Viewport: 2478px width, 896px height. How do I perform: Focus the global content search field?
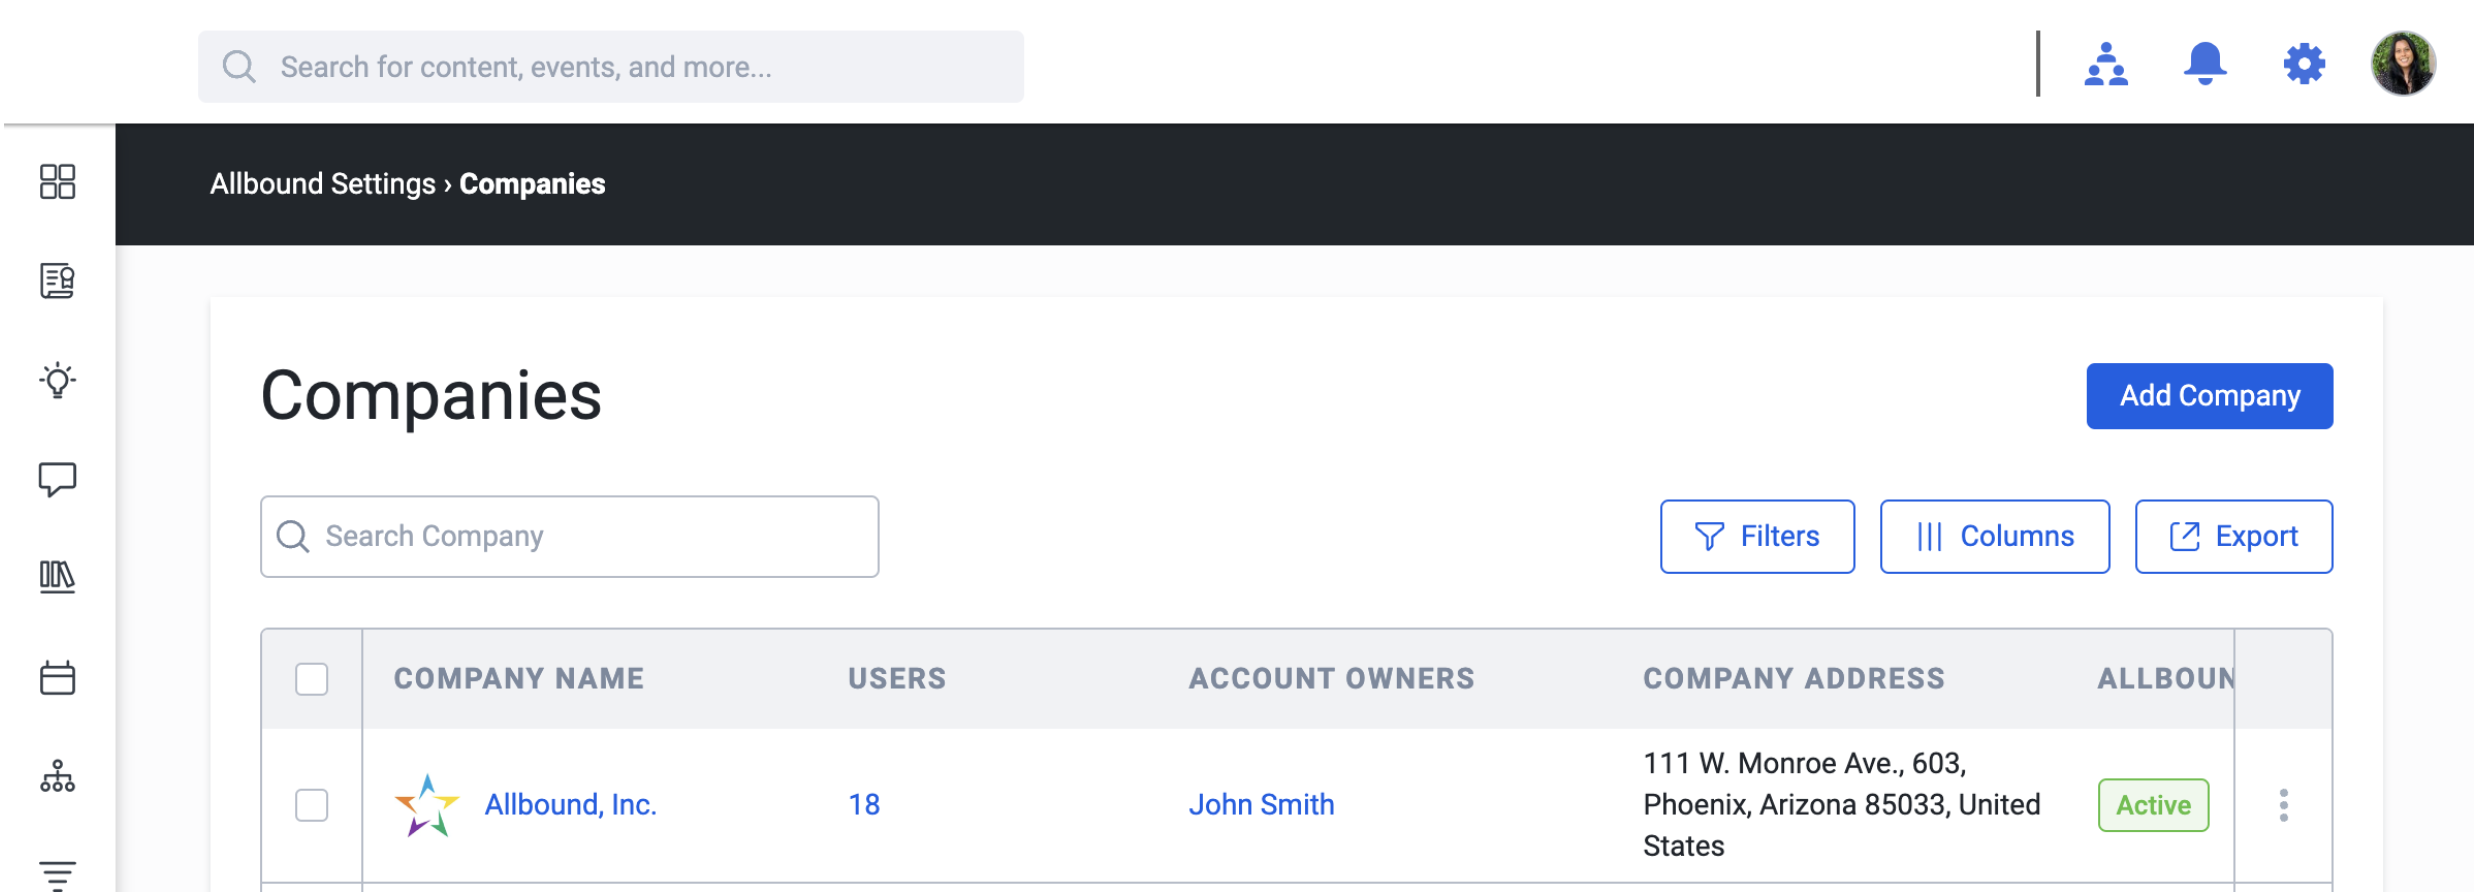612,67
